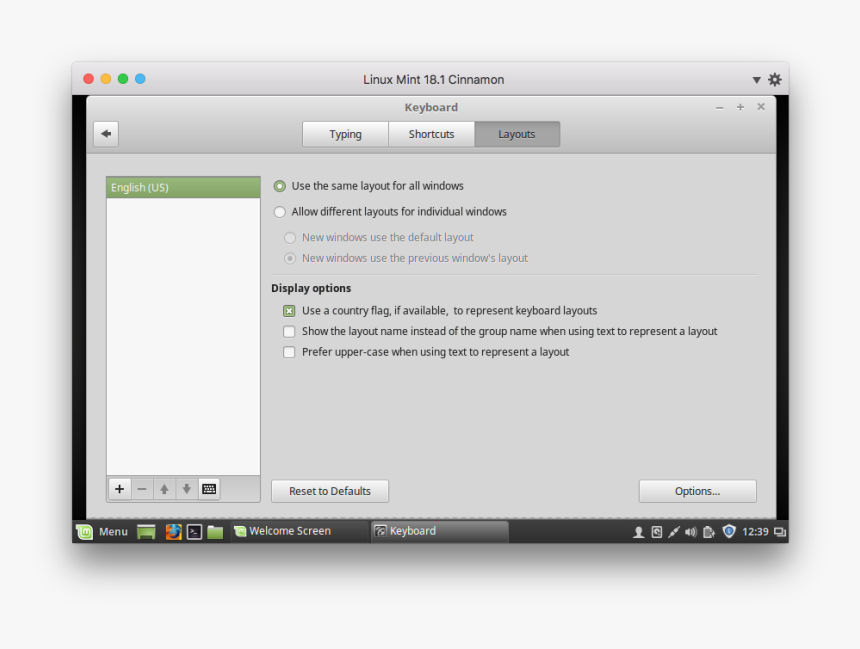Open the volume icon in the system tray
Viewport: 860px width, 649px height.
pyautogui.click(x=690, y=531)
